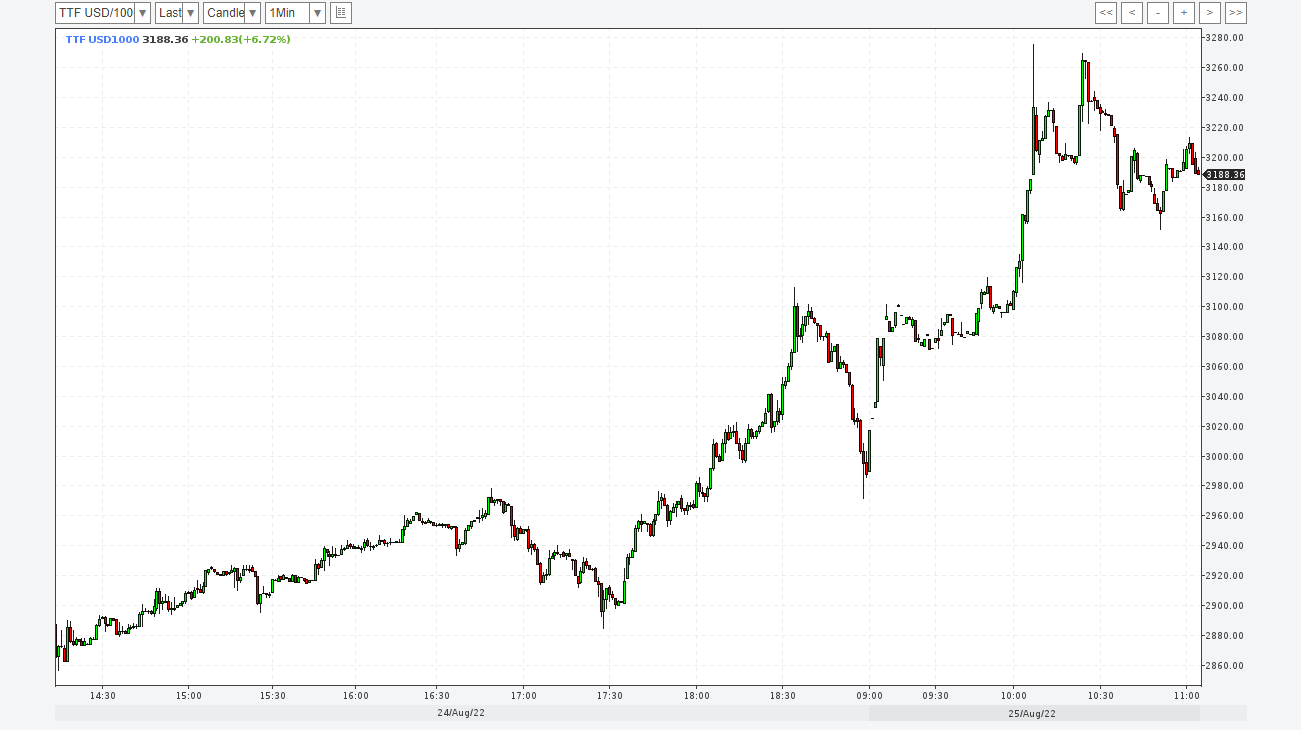
Task: Click the 3188.36 last price in the header
Action: [x=165, y=39]
